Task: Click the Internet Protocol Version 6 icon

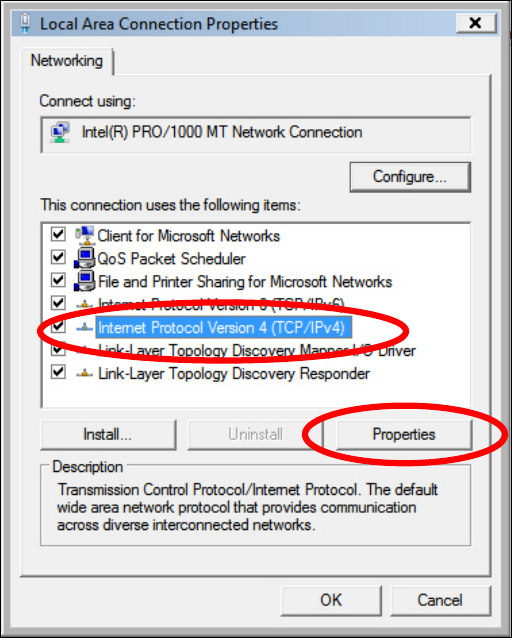Action: click(85, 304)
